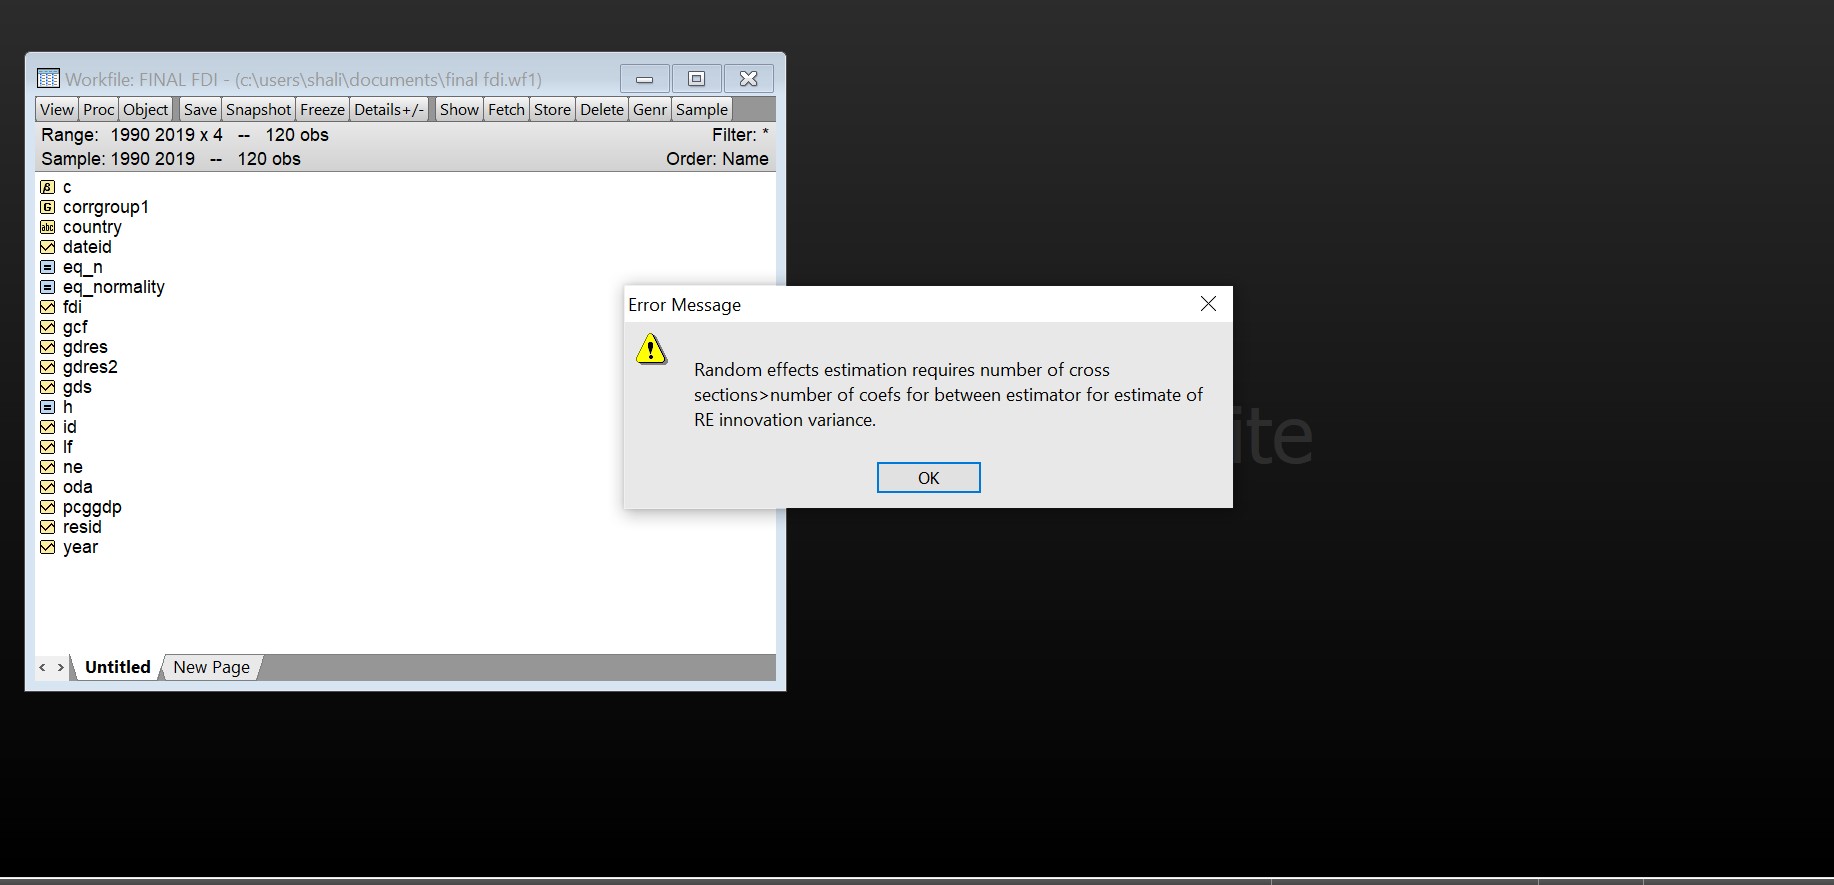The height and width of the screenshot is (885, 1834).
Task: Open the View menu in workfile toolbar
Action: 57,110
